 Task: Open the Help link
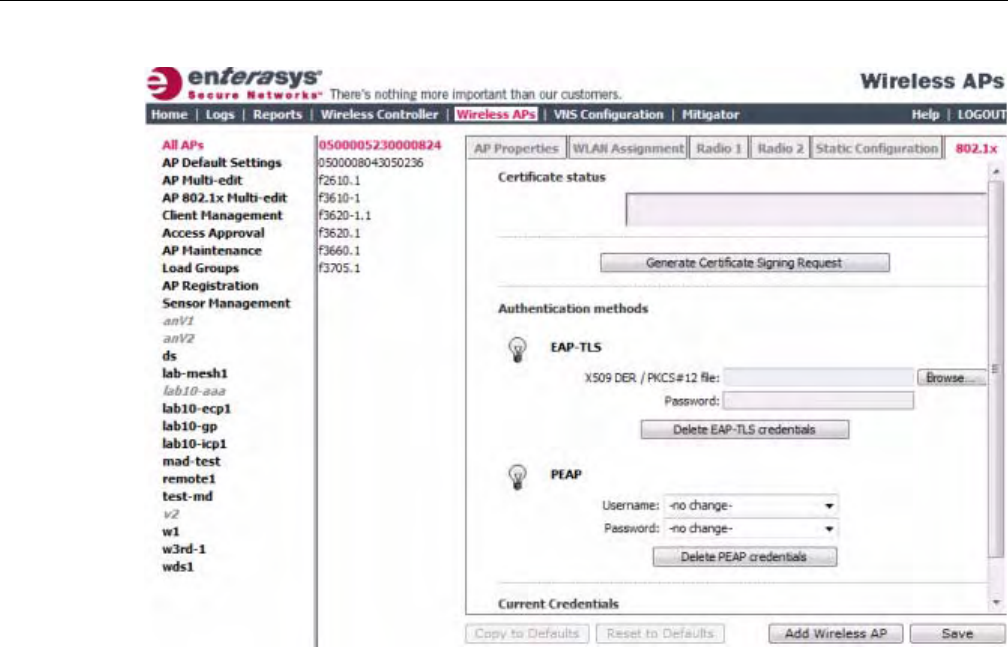coord(925,114)
